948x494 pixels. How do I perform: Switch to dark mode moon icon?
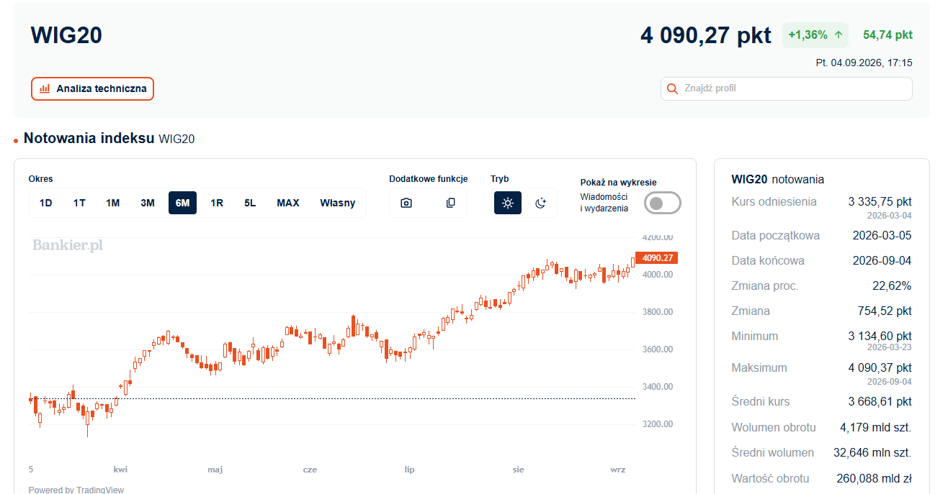coord(541,203)
